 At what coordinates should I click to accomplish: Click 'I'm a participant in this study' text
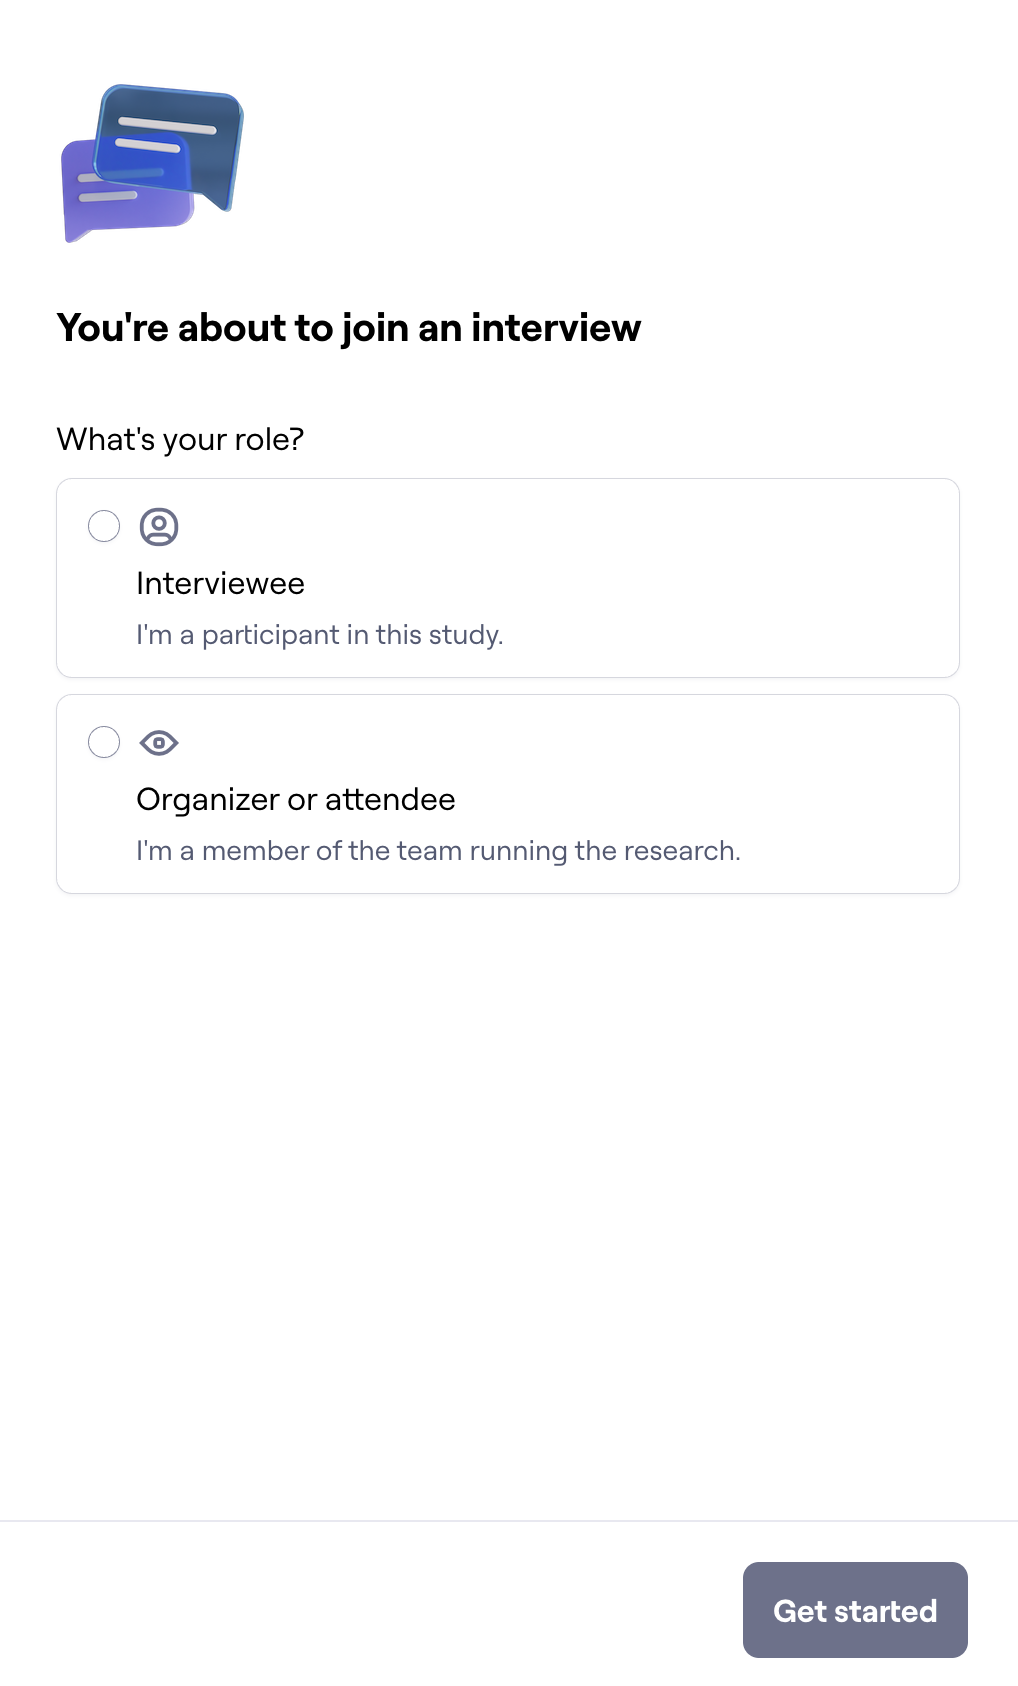[x=319, y=635]
